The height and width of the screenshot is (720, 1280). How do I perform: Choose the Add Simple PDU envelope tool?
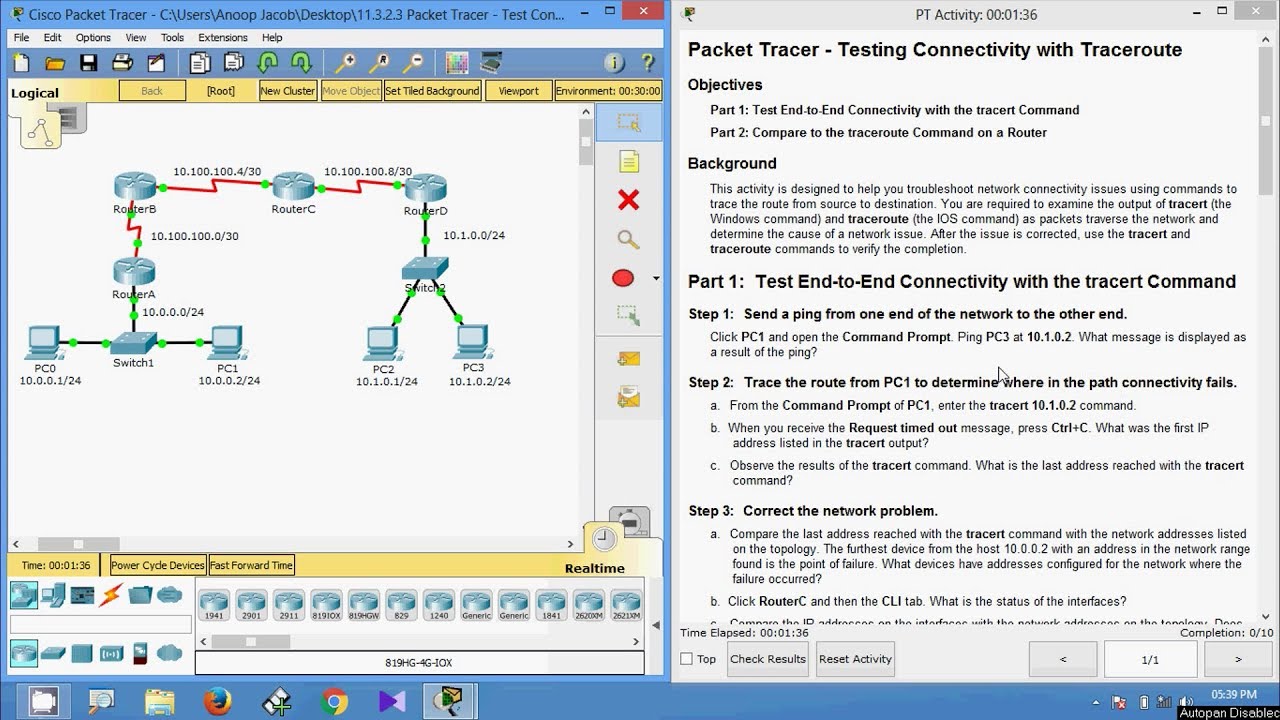click(x=628, y=359)
